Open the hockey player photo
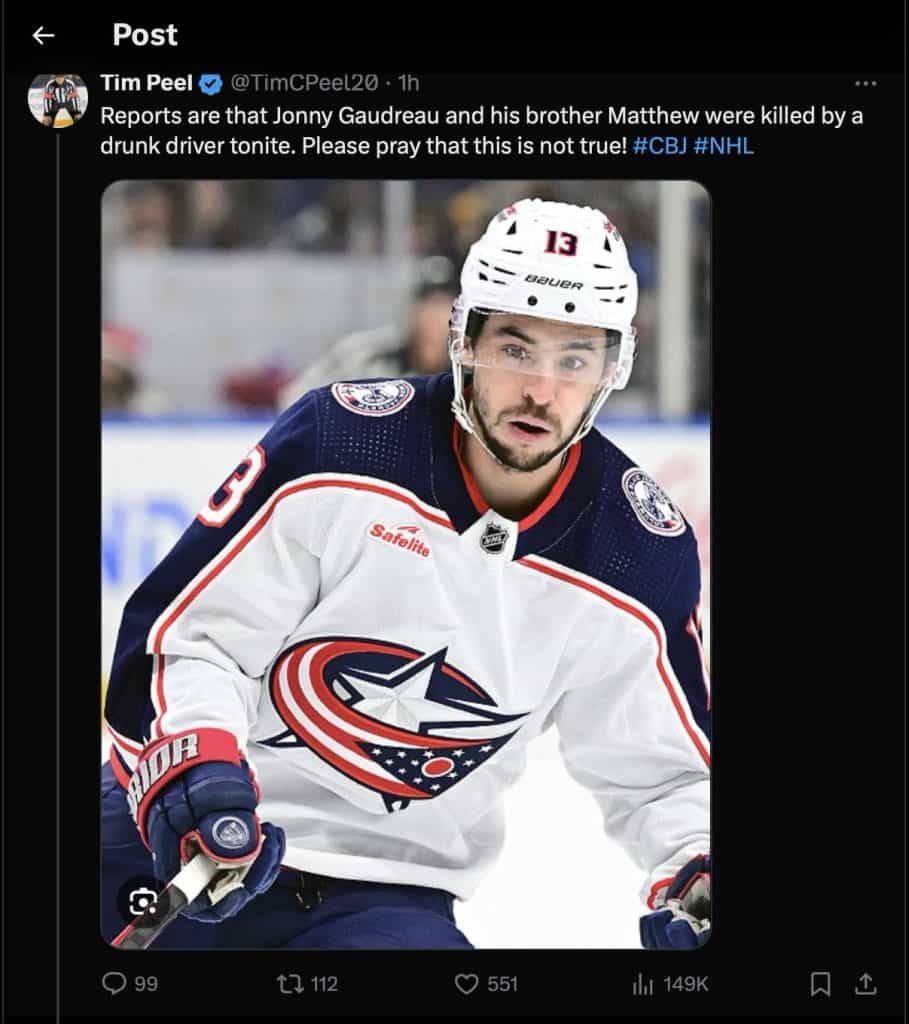The width and height of the screenshot is (909, 1024). [x=406, y=564]
